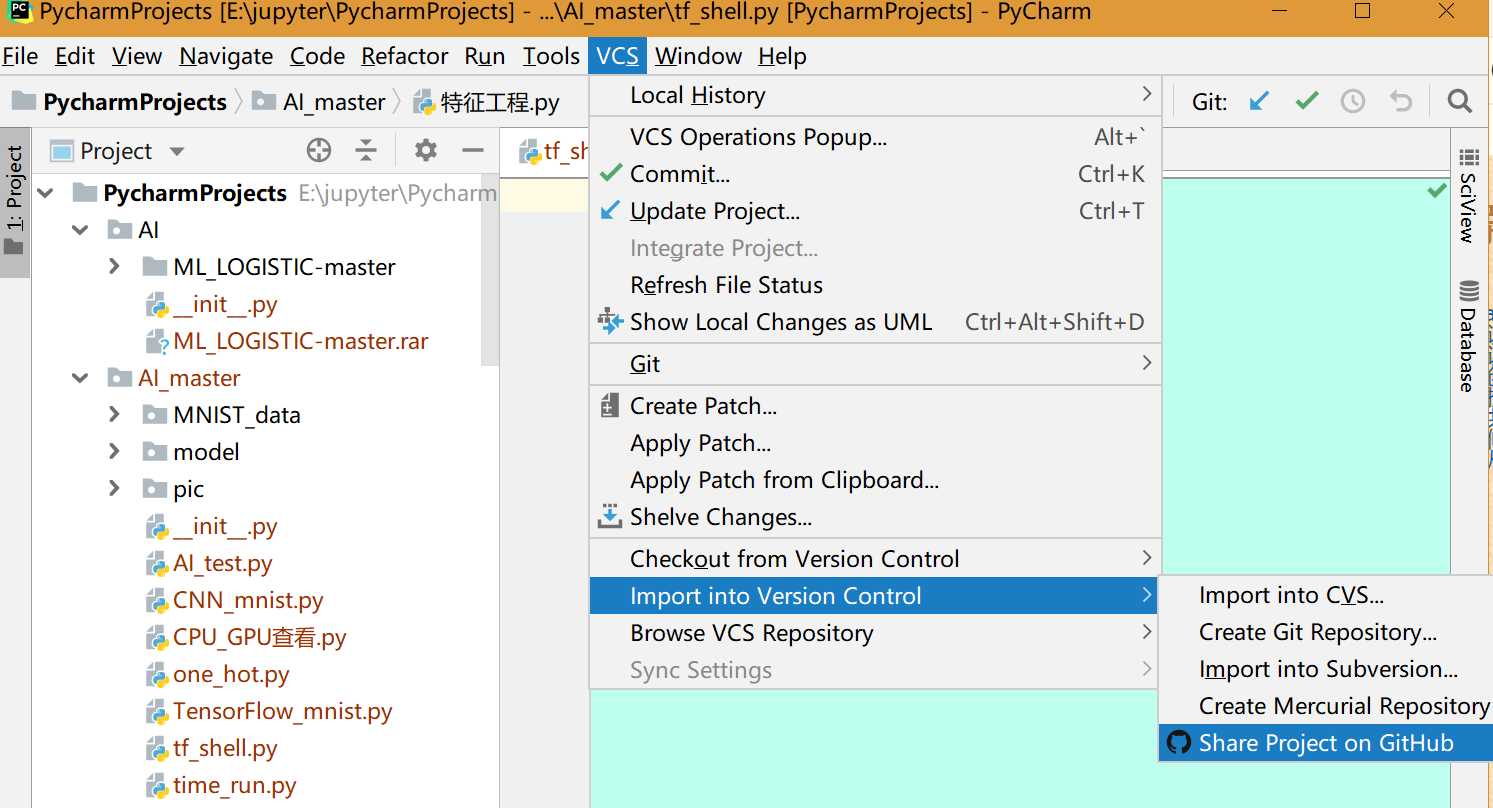Choose Apply Patch from Clipboard
This screenshot has width=1493, height=808.
pos(875,480)
